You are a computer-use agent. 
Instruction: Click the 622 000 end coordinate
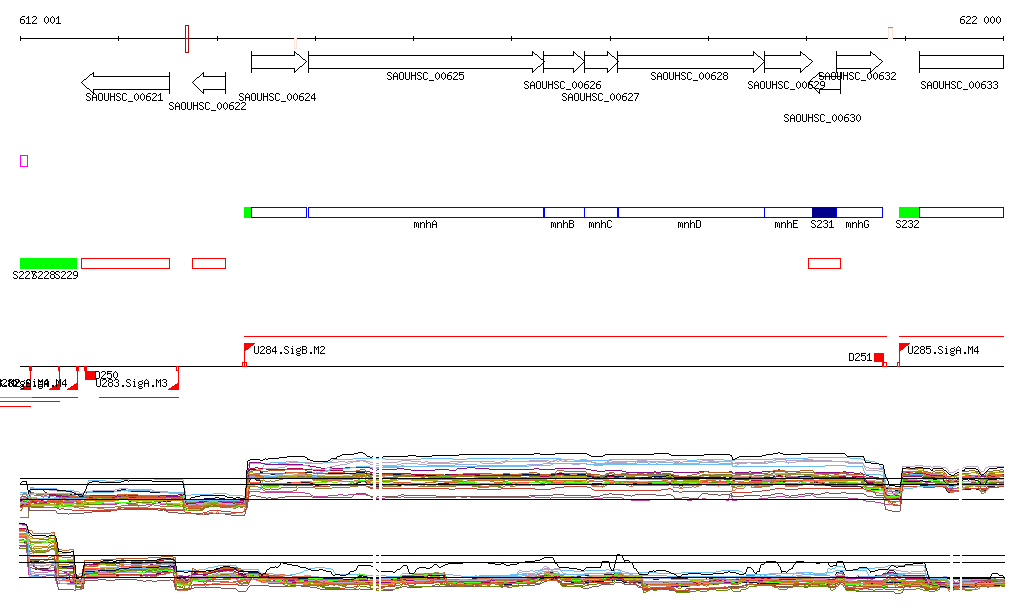[x=980, y=20]
